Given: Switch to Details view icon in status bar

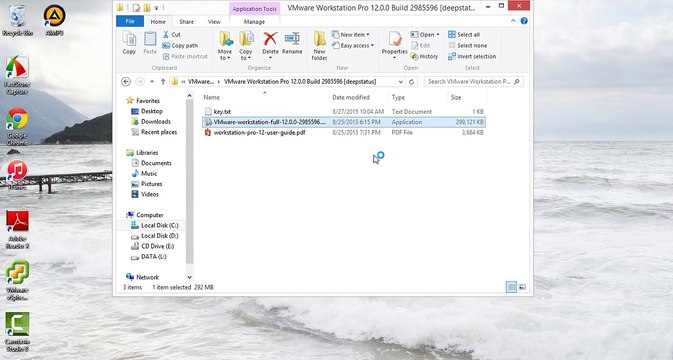Looking at the screenshot, I should click(511, 287).
